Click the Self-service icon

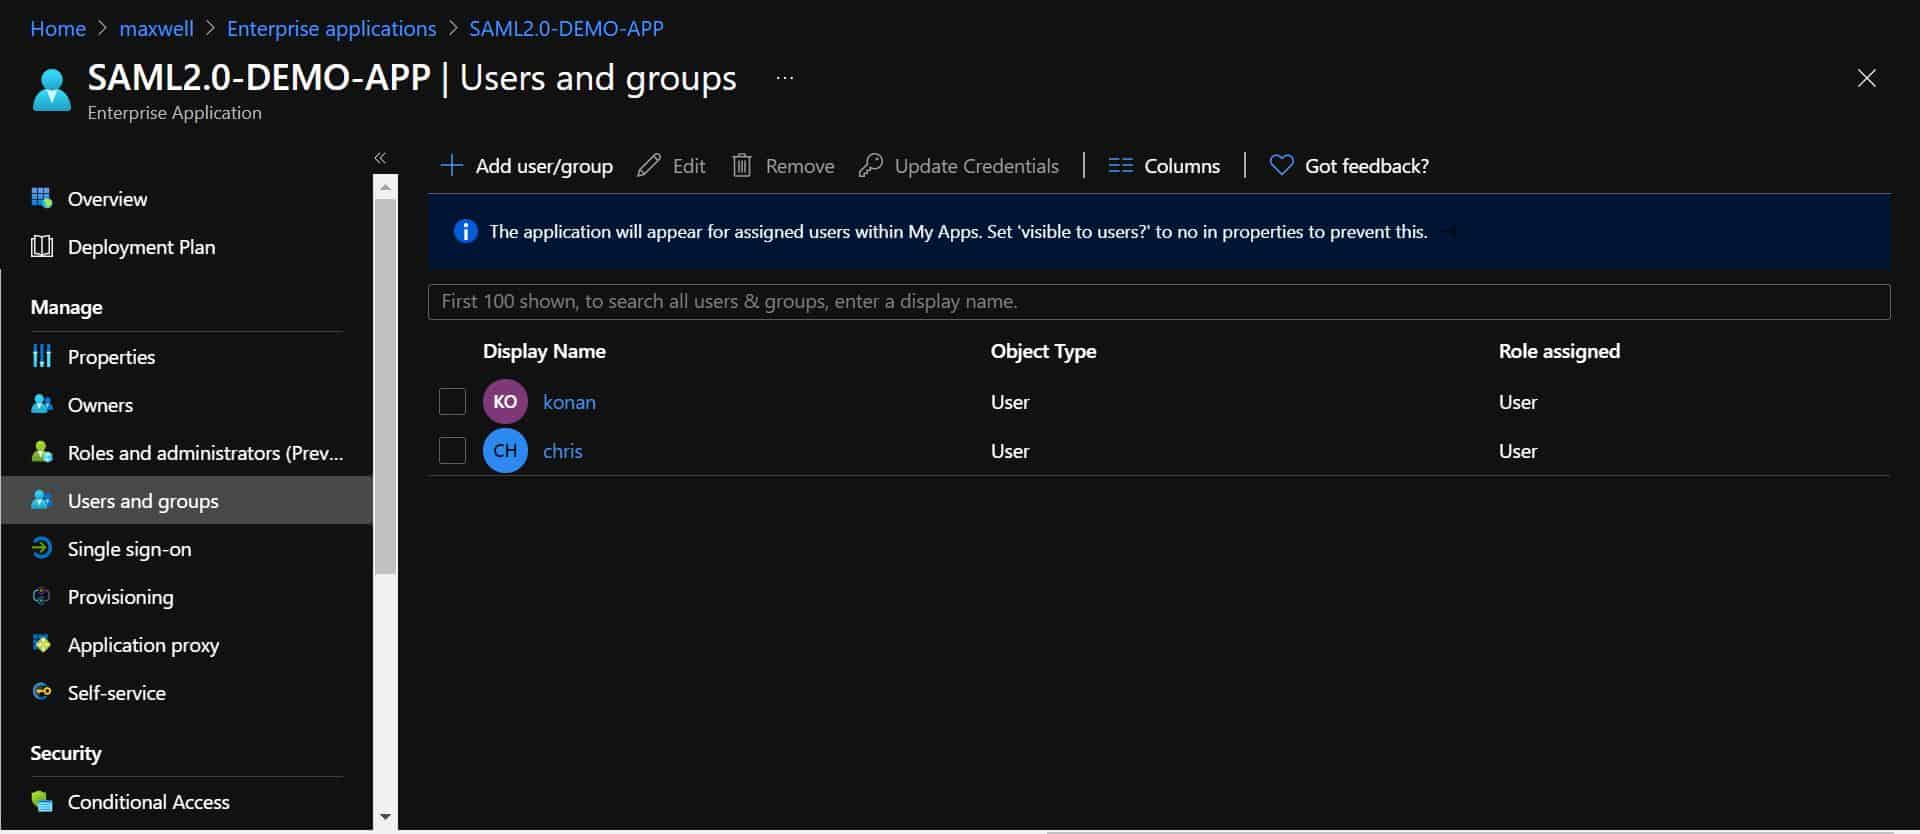(x=41, y=692)
